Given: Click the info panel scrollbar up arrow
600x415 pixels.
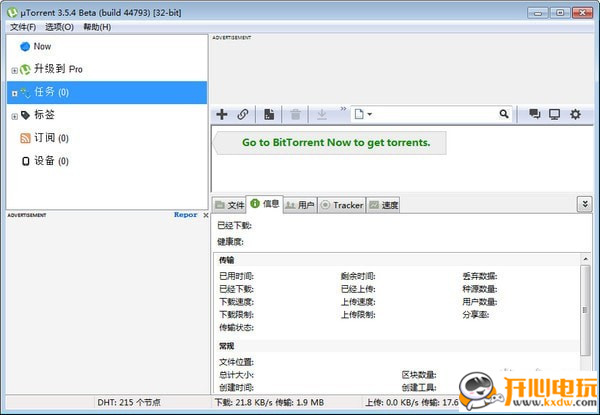Looking at the screenshot, I should click(x=585, y=259).
